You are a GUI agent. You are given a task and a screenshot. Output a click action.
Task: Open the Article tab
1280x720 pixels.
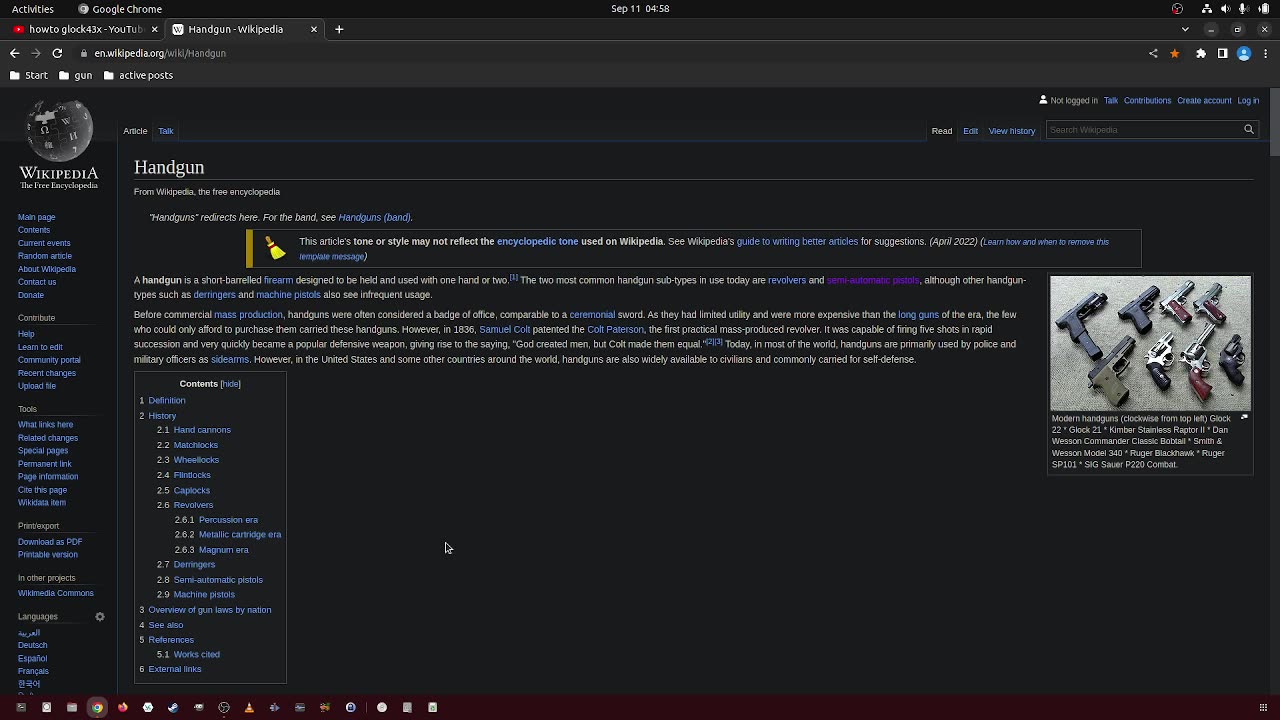[135, 131]
